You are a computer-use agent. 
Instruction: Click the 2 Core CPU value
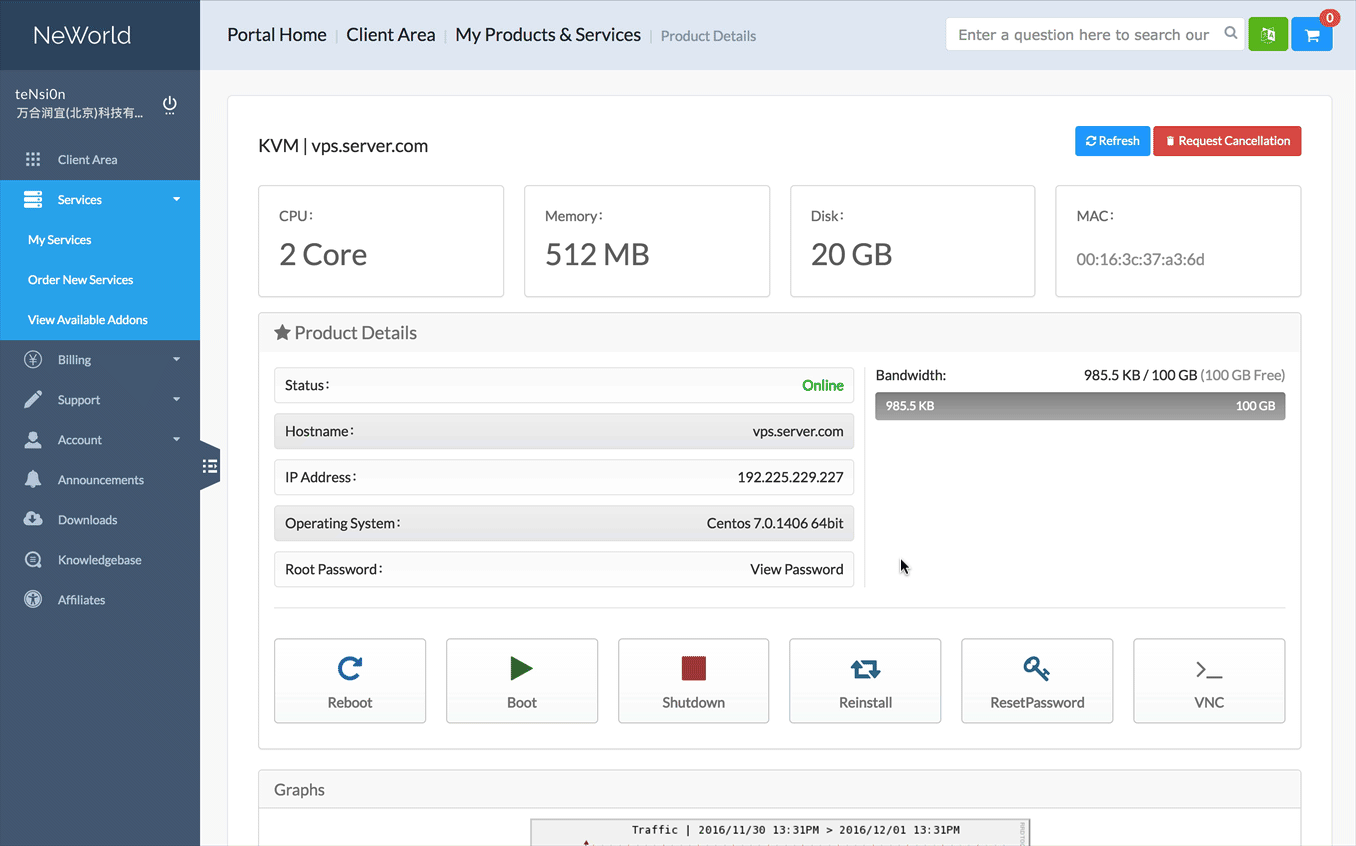tap(323, 255)
